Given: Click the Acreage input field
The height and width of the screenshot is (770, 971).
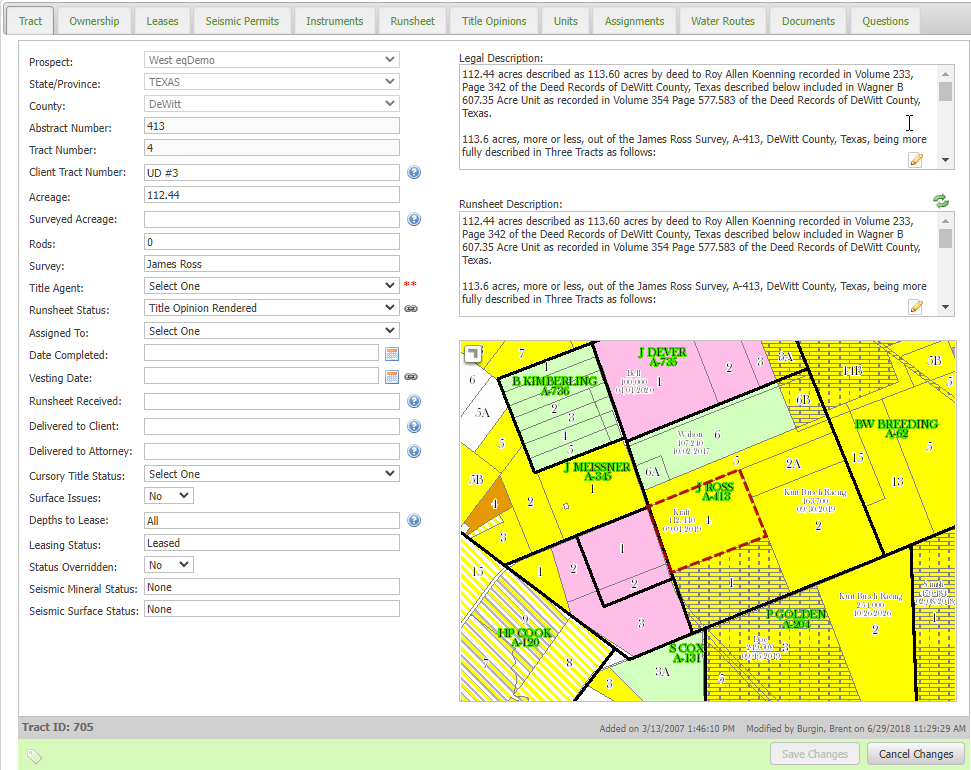Looking at the screenshot, I should (x=271, y=195).
